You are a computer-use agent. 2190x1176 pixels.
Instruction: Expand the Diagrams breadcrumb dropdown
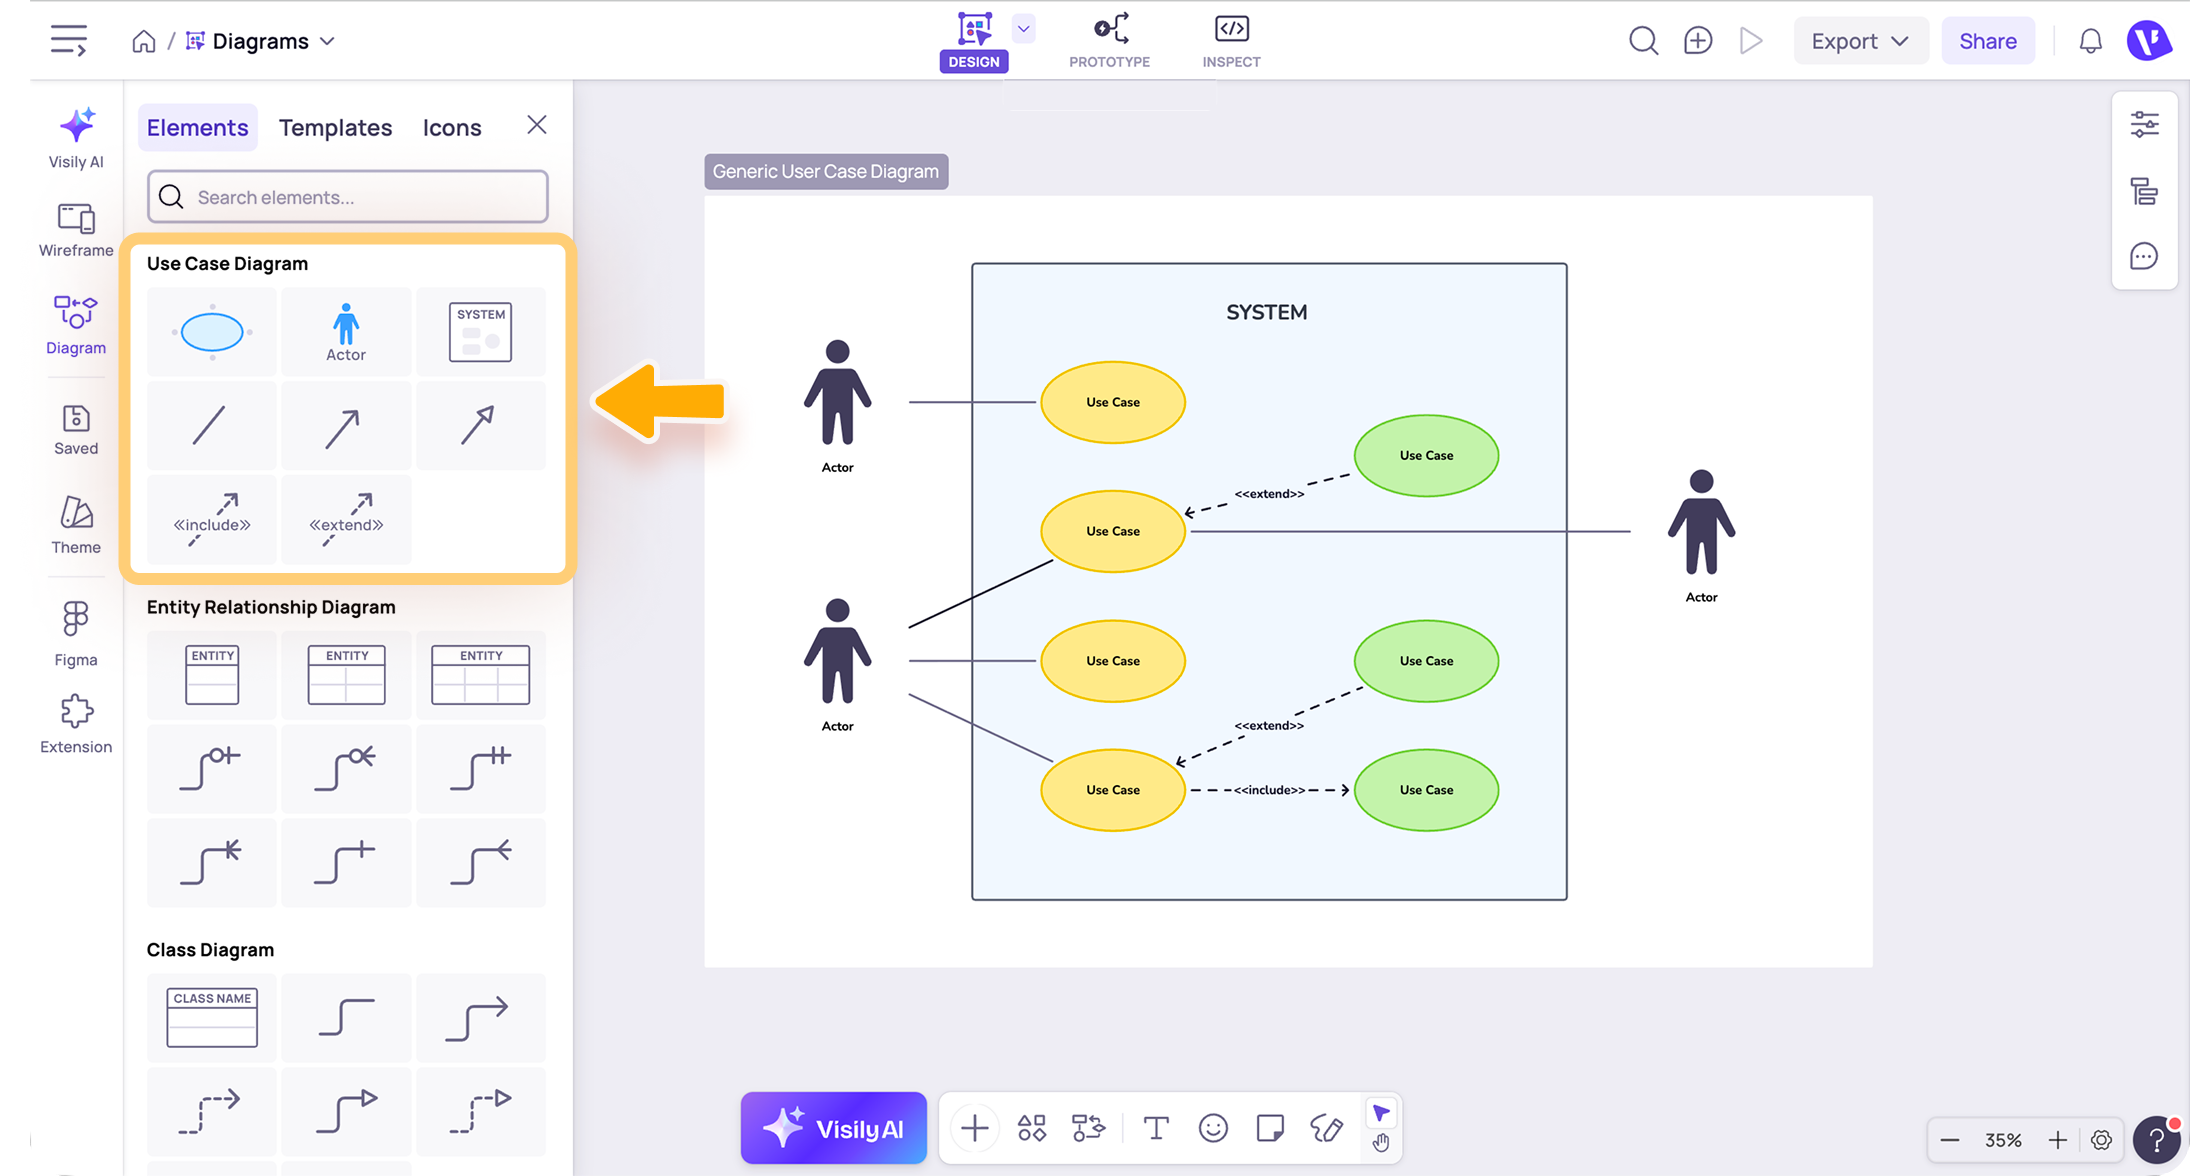click(327, 41)
